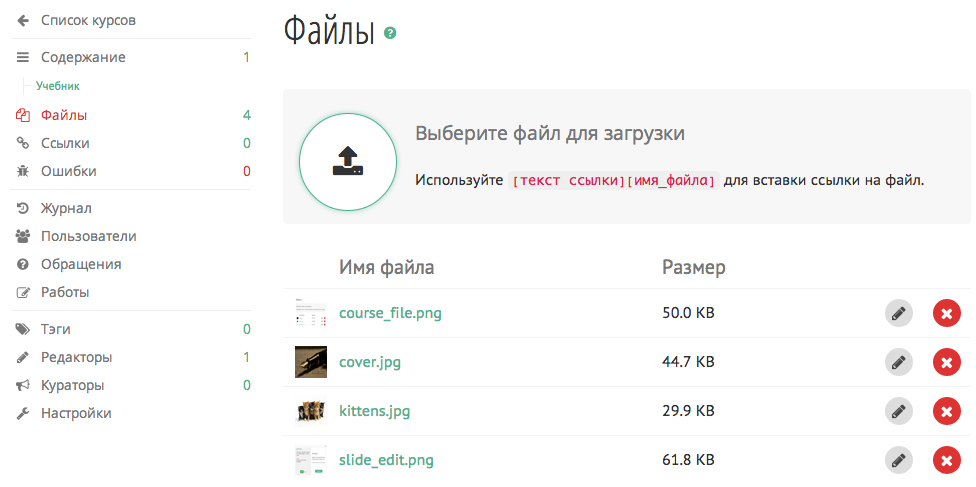
Task: Click the pencil icon for cover.jpg
Action: click(898, 362)
